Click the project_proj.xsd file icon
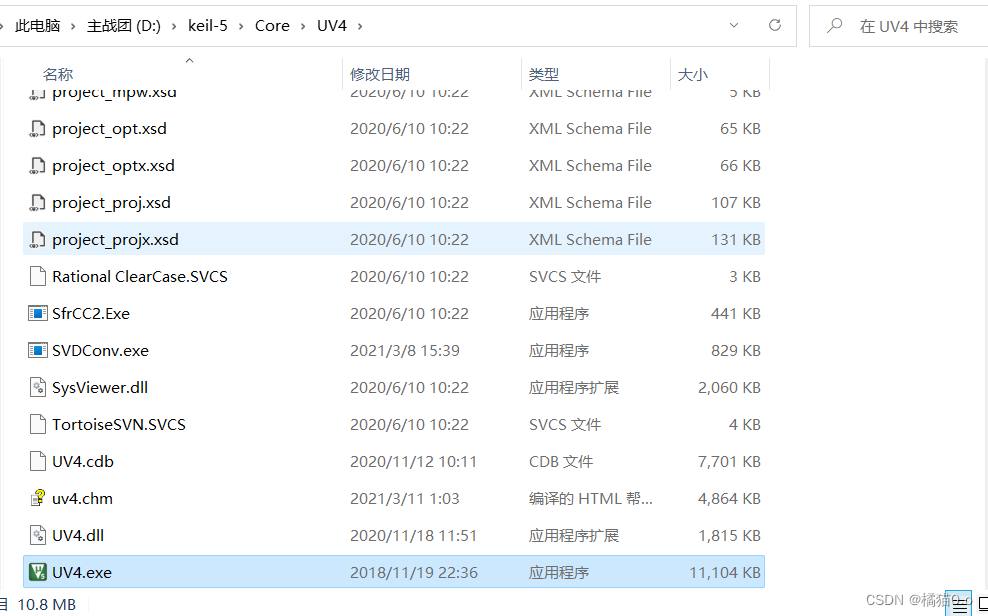This screenshot has height=616, width=988. pos(38,203)
